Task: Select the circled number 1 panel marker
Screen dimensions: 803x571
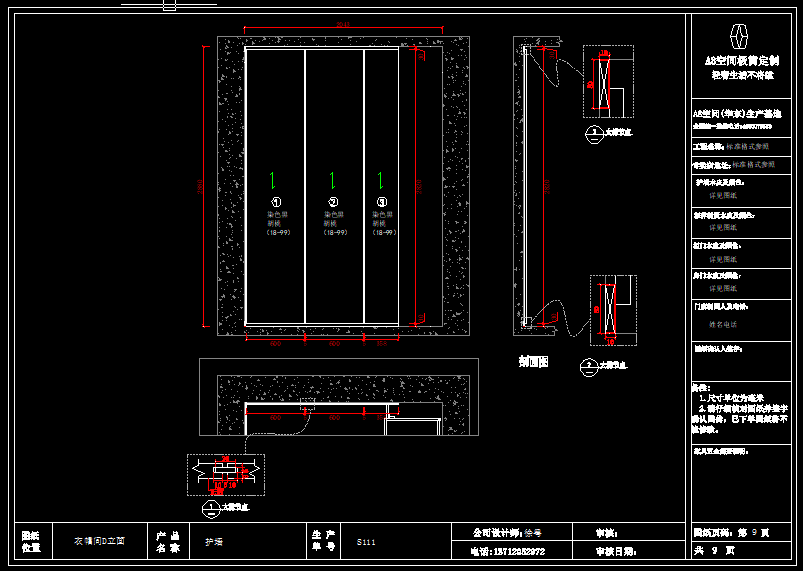Action: pos(276,202)
